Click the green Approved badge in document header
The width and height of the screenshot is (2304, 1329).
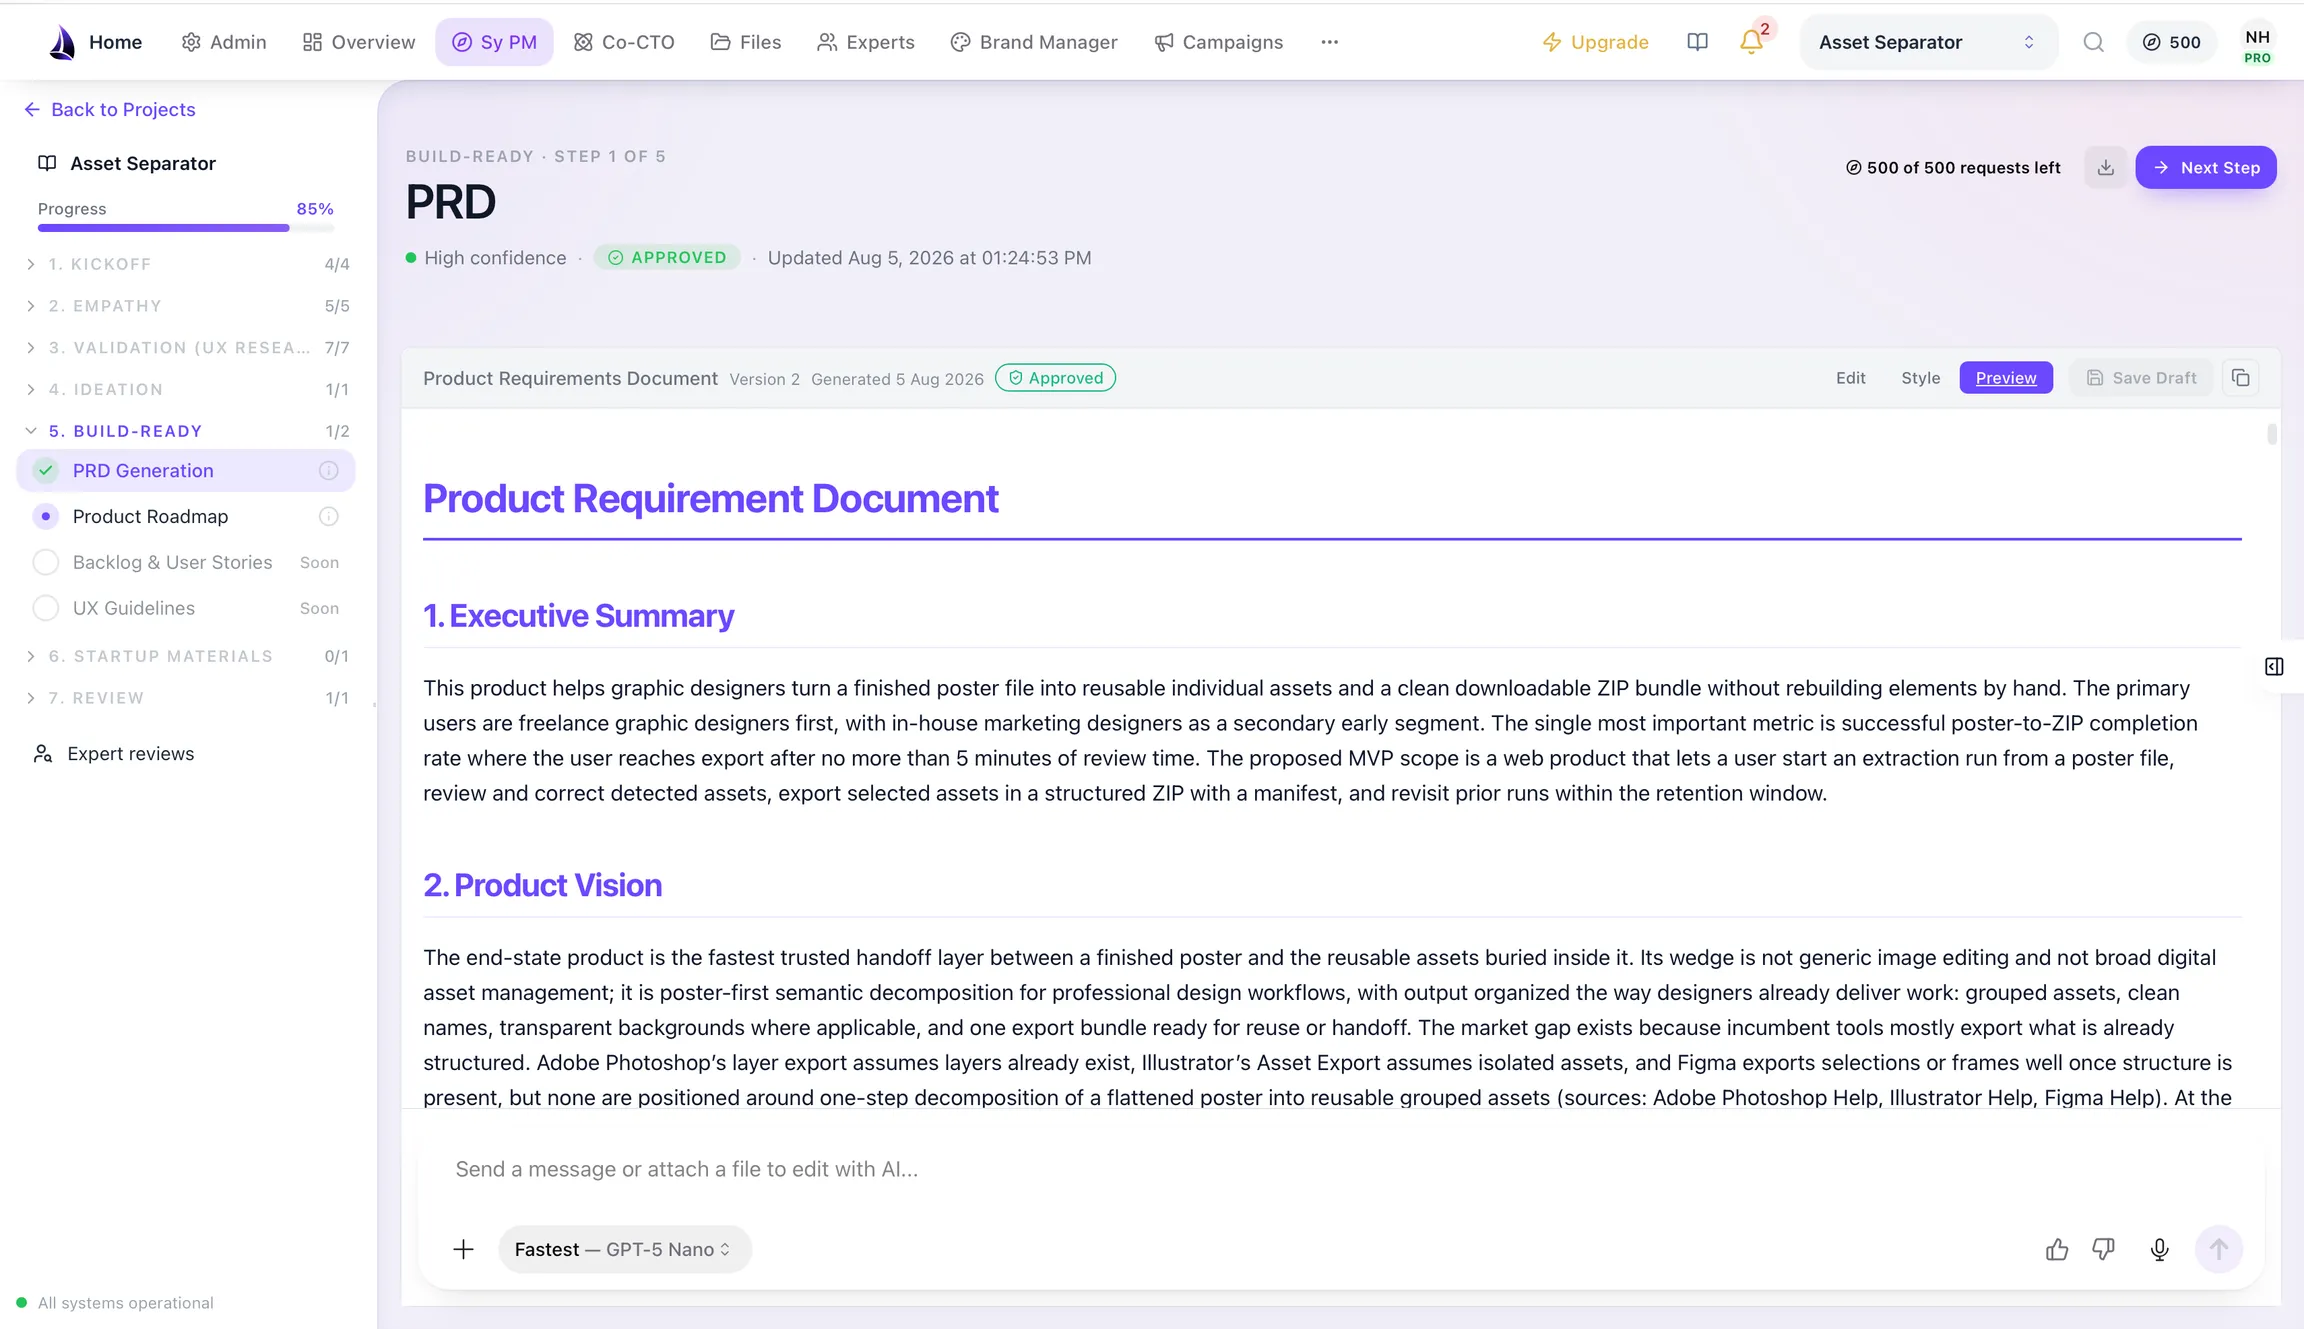[x=1055, y=378]
